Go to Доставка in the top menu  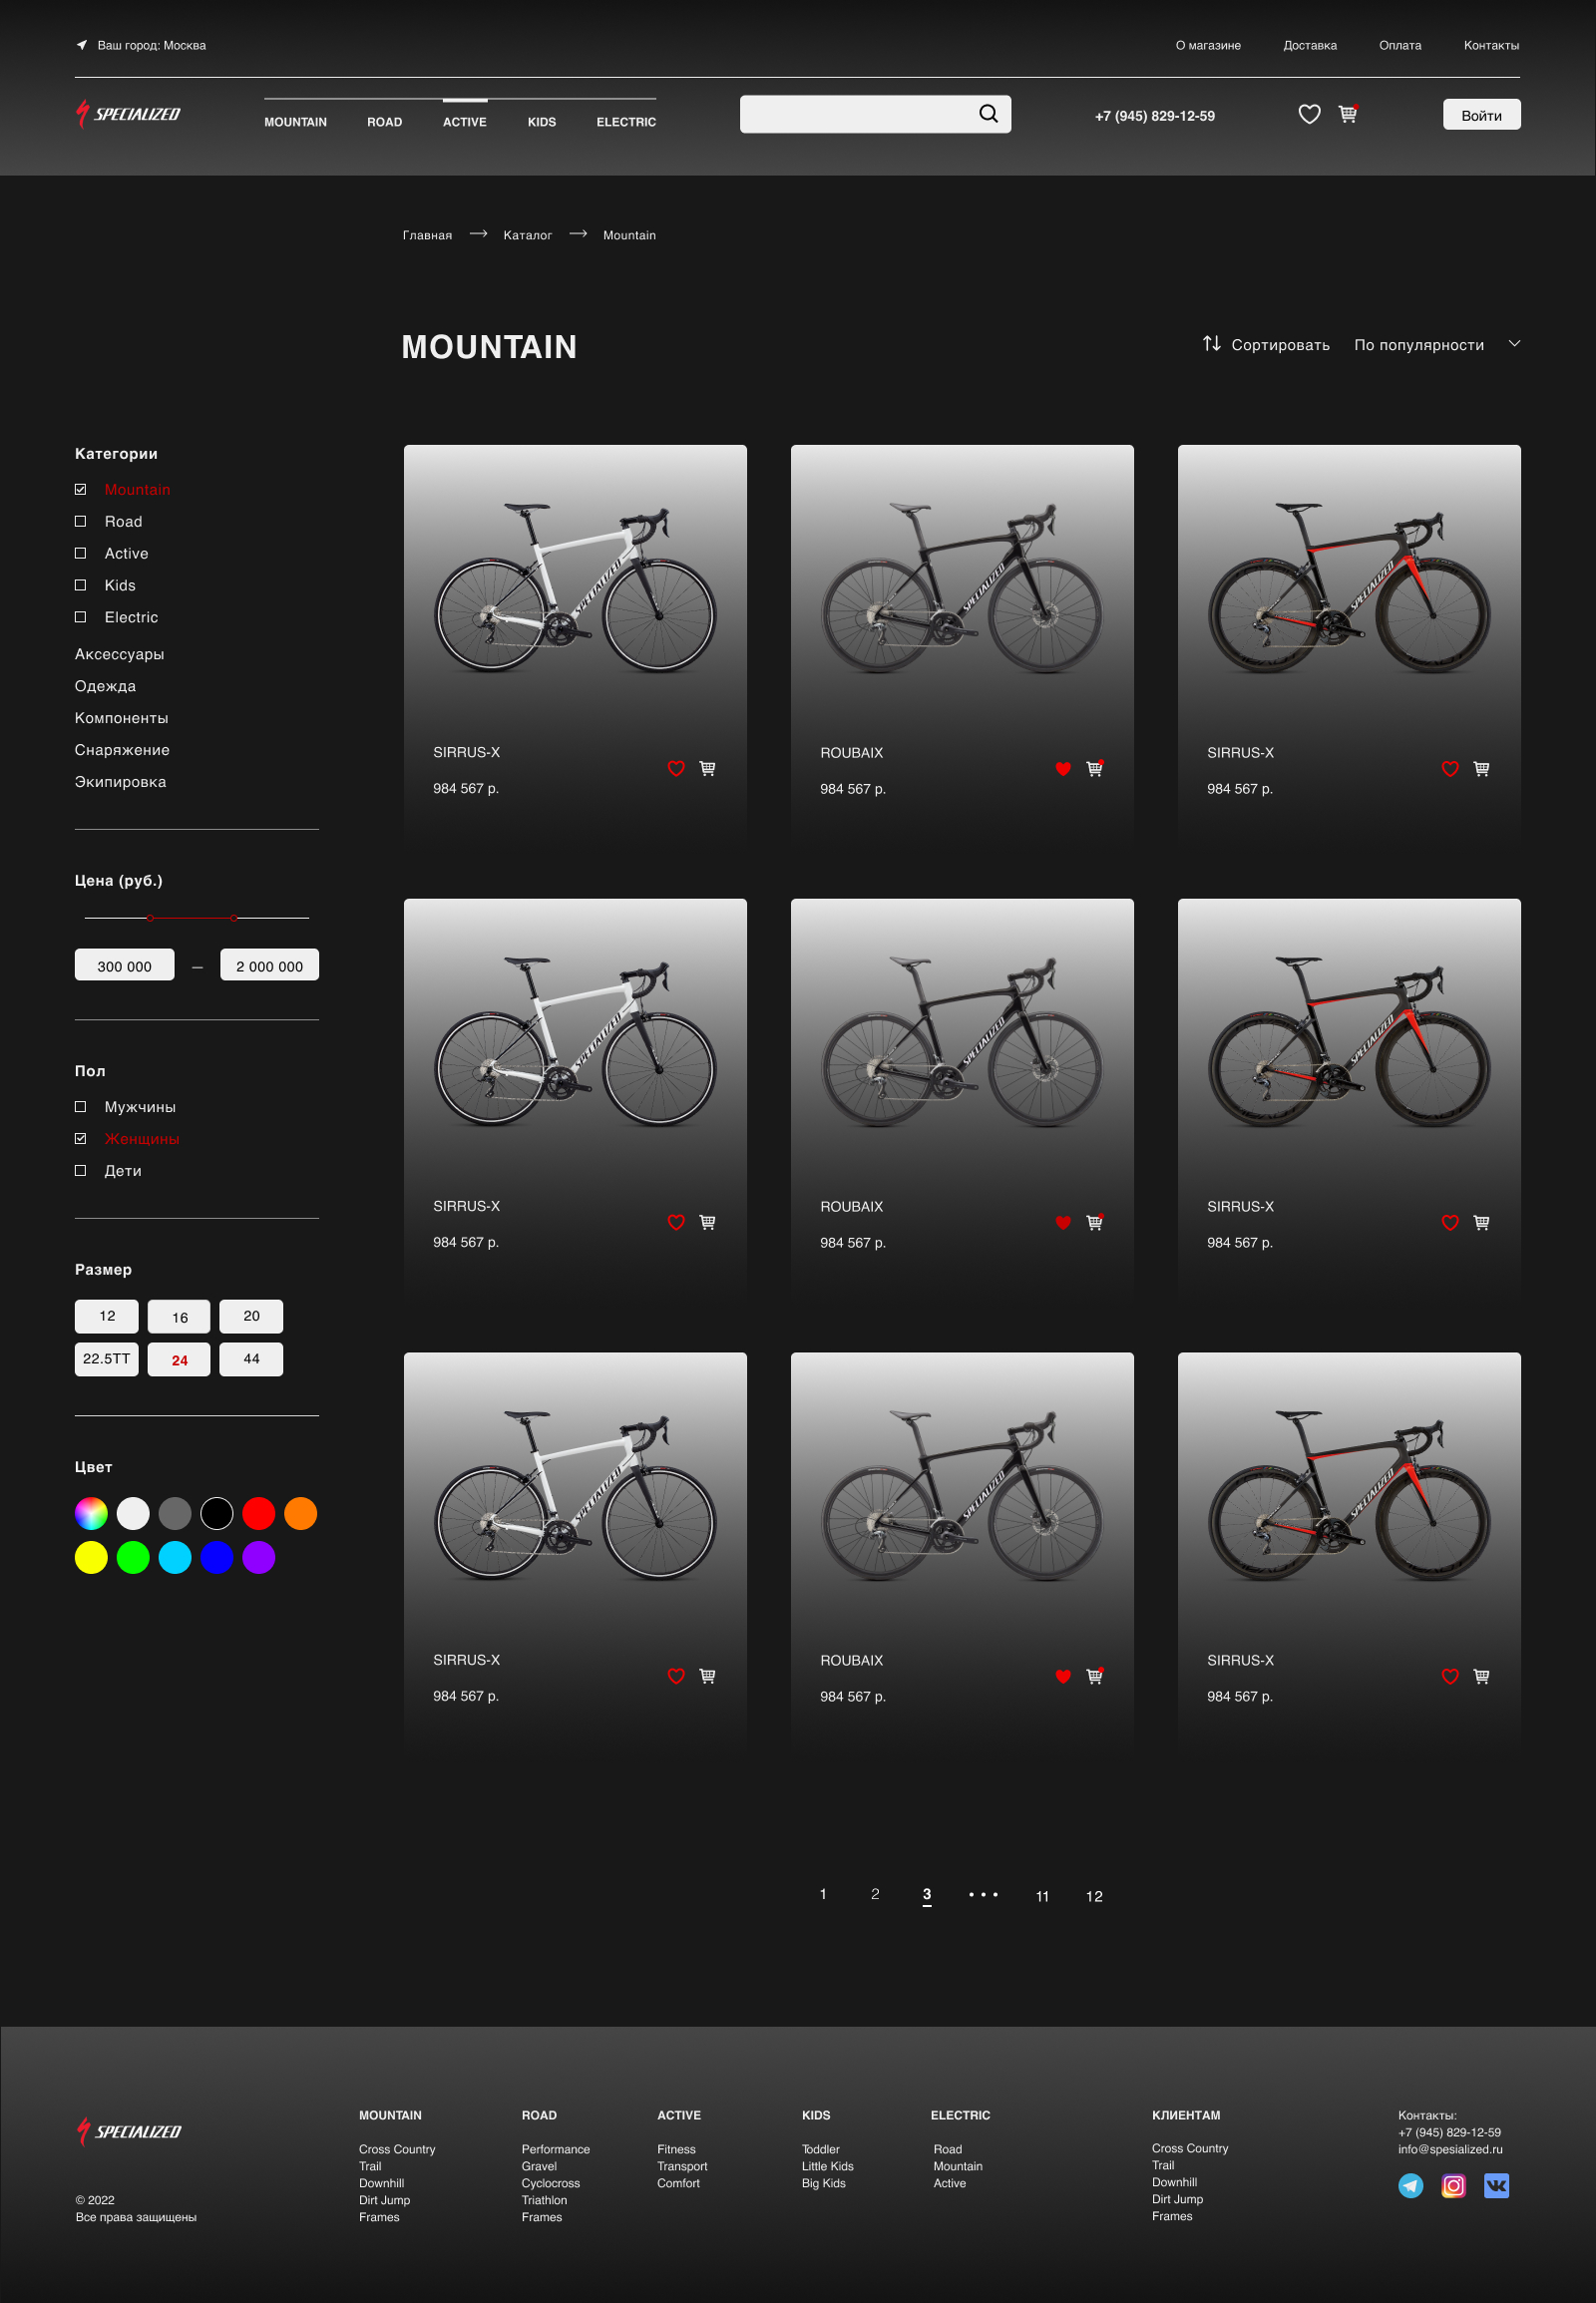(1310, 45)
